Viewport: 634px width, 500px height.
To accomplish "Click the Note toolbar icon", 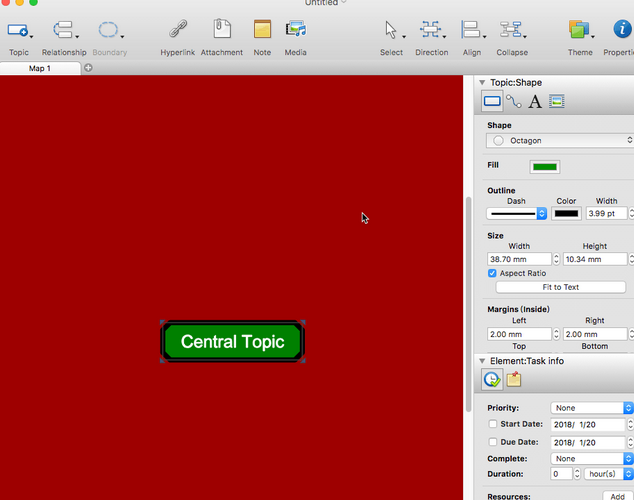I will point(262,29).
